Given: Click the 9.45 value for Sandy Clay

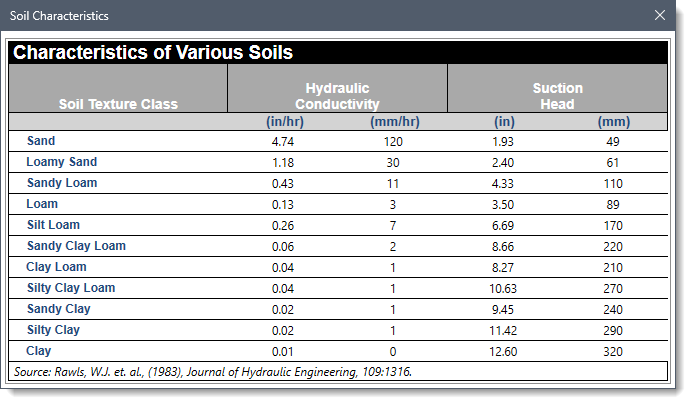Looking at the screenshot, I should 503,310.
